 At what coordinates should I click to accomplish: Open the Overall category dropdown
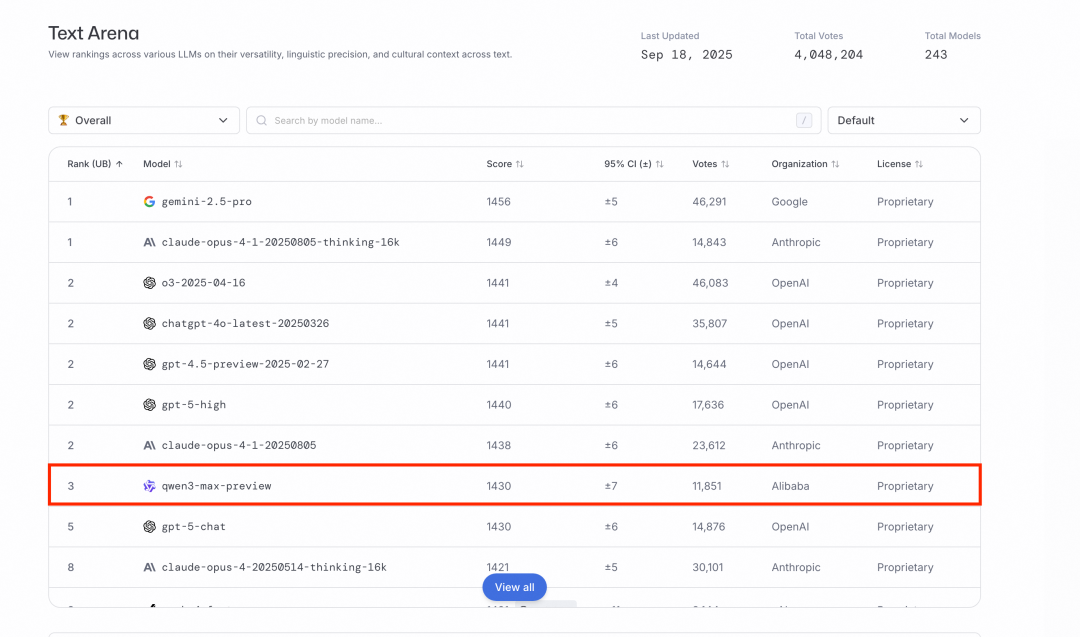tap(144, 120)
